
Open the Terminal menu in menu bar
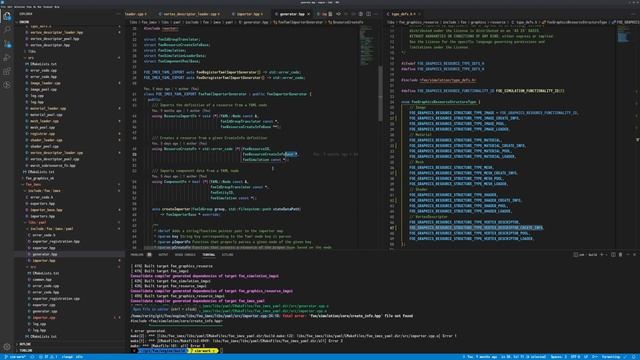tap(47, 7)
